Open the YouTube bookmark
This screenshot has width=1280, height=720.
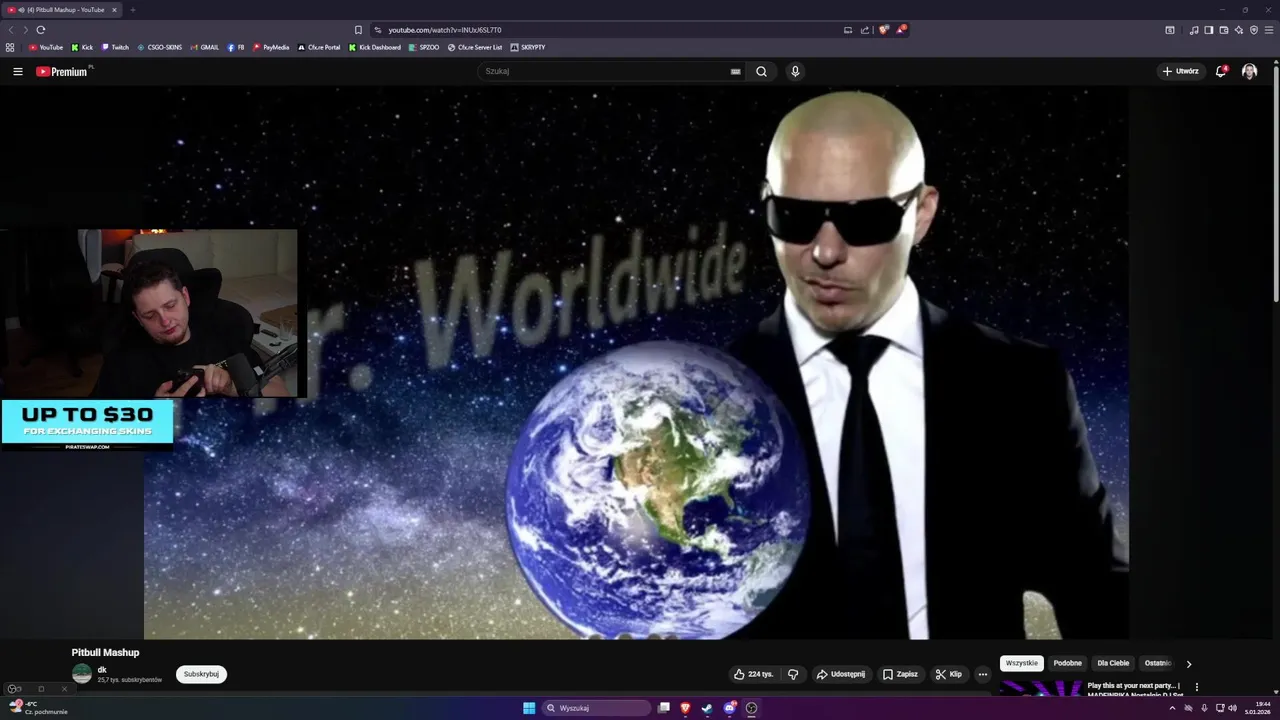tap(46, 47)
